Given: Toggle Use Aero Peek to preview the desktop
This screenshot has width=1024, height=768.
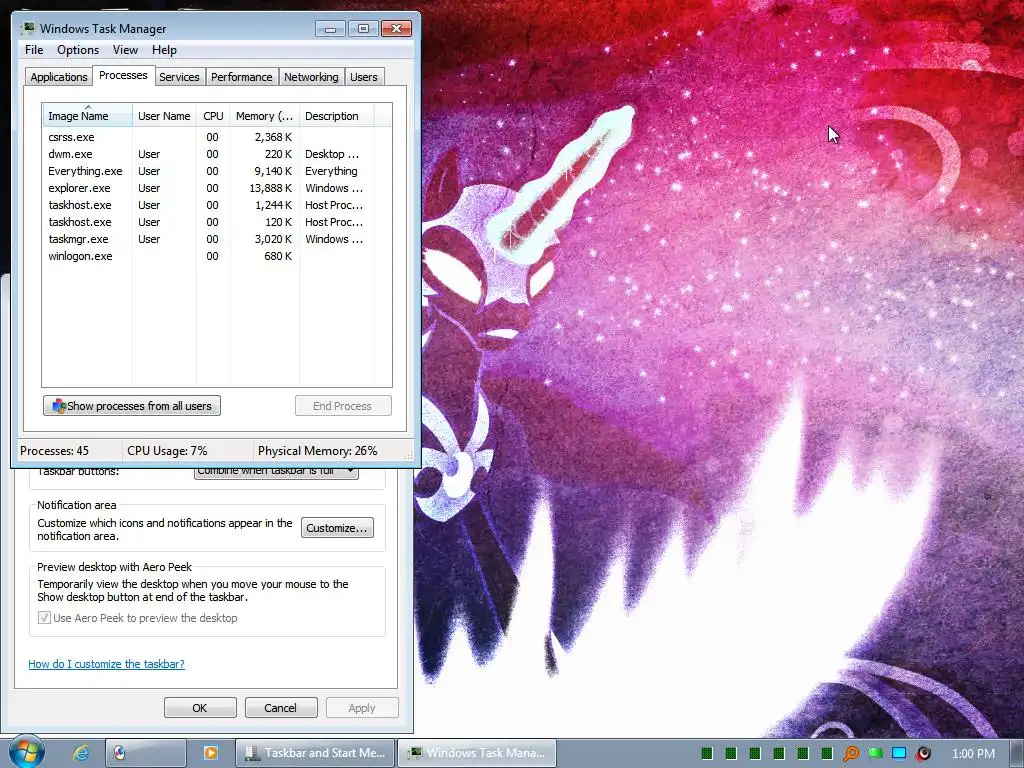Looking at the screenshot, I should (44, 618).
